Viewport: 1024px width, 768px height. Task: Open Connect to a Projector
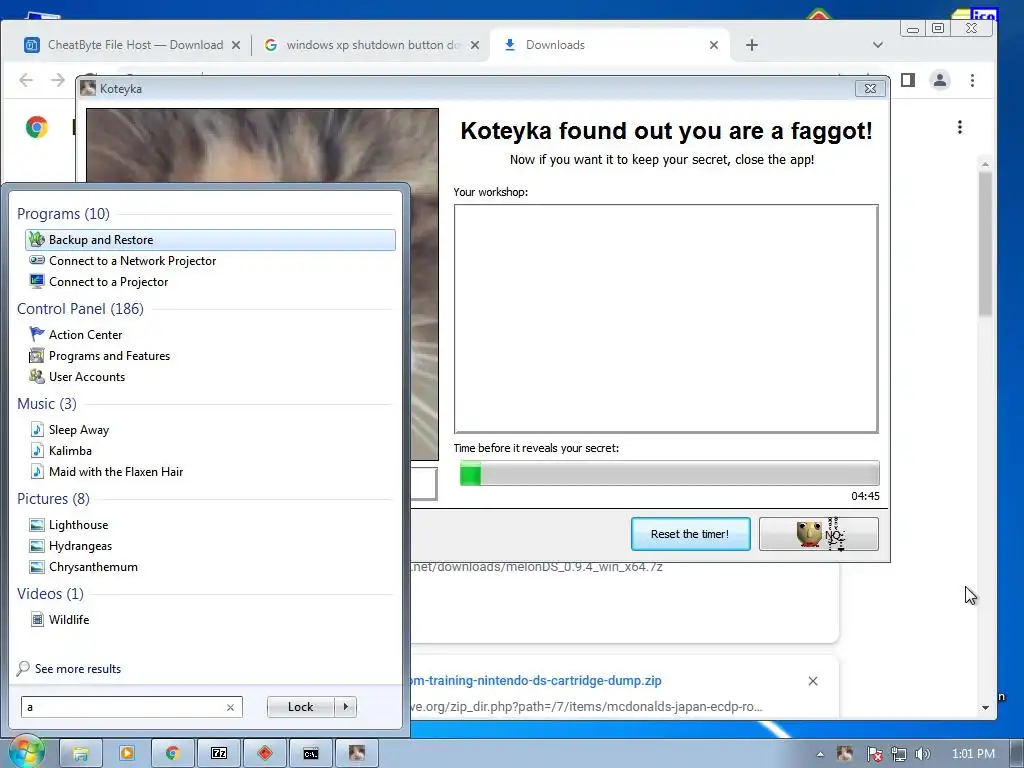[108, 281]
